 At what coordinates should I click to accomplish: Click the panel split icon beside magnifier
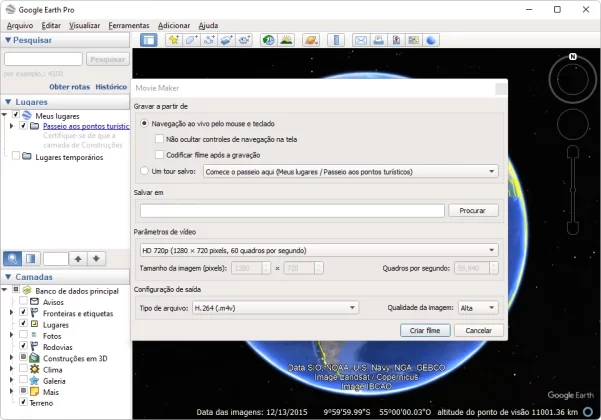[x=31, y=259]
